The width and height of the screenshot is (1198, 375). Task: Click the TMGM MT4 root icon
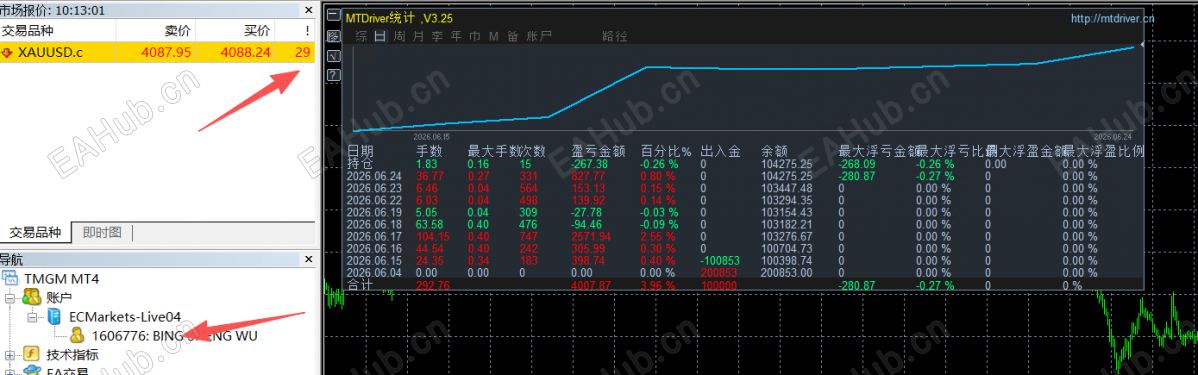tap(11, 279)
